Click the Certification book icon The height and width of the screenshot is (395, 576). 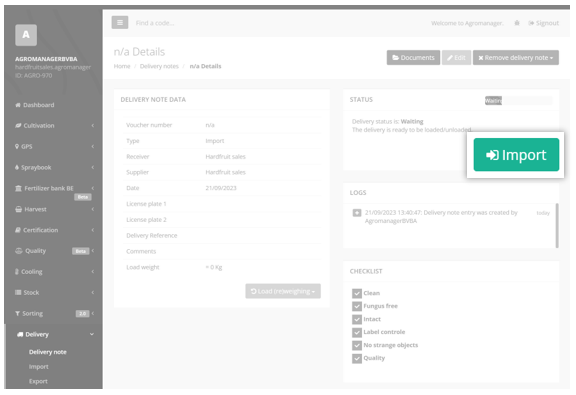[18, 230]
